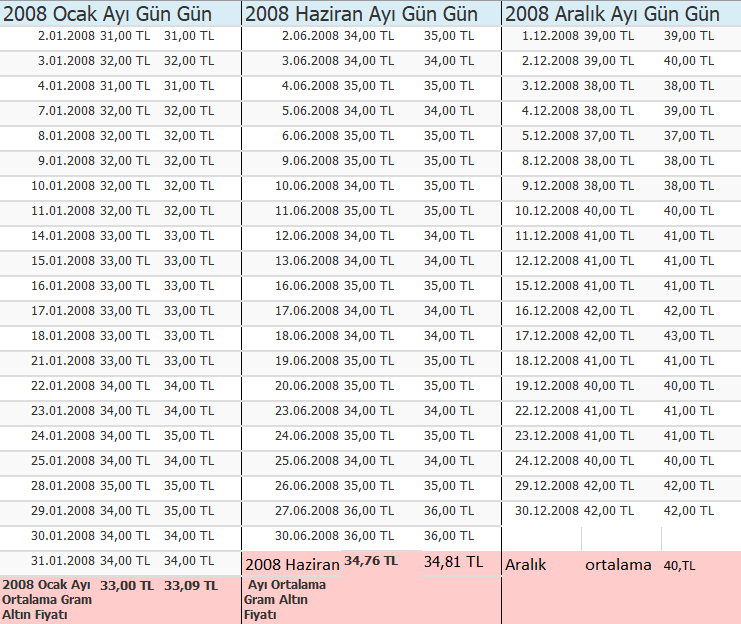The image size is (741, 624).
Task: Select date cell 22.01.2008
Action: pos(63,386)
